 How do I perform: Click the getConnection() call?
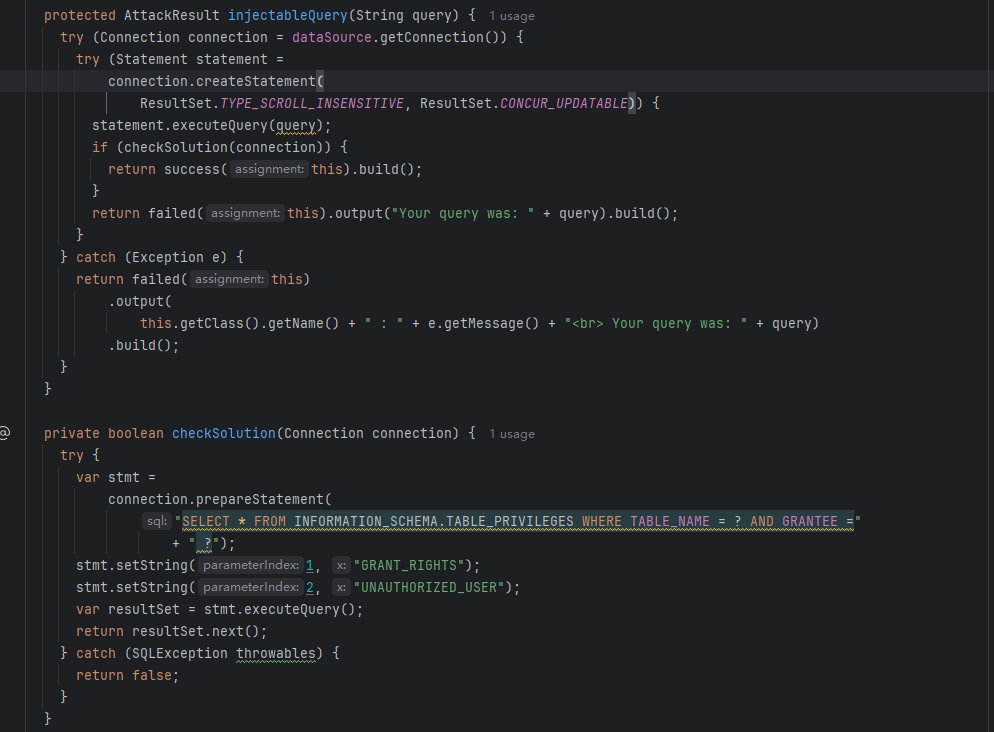[x=439, y=37]
